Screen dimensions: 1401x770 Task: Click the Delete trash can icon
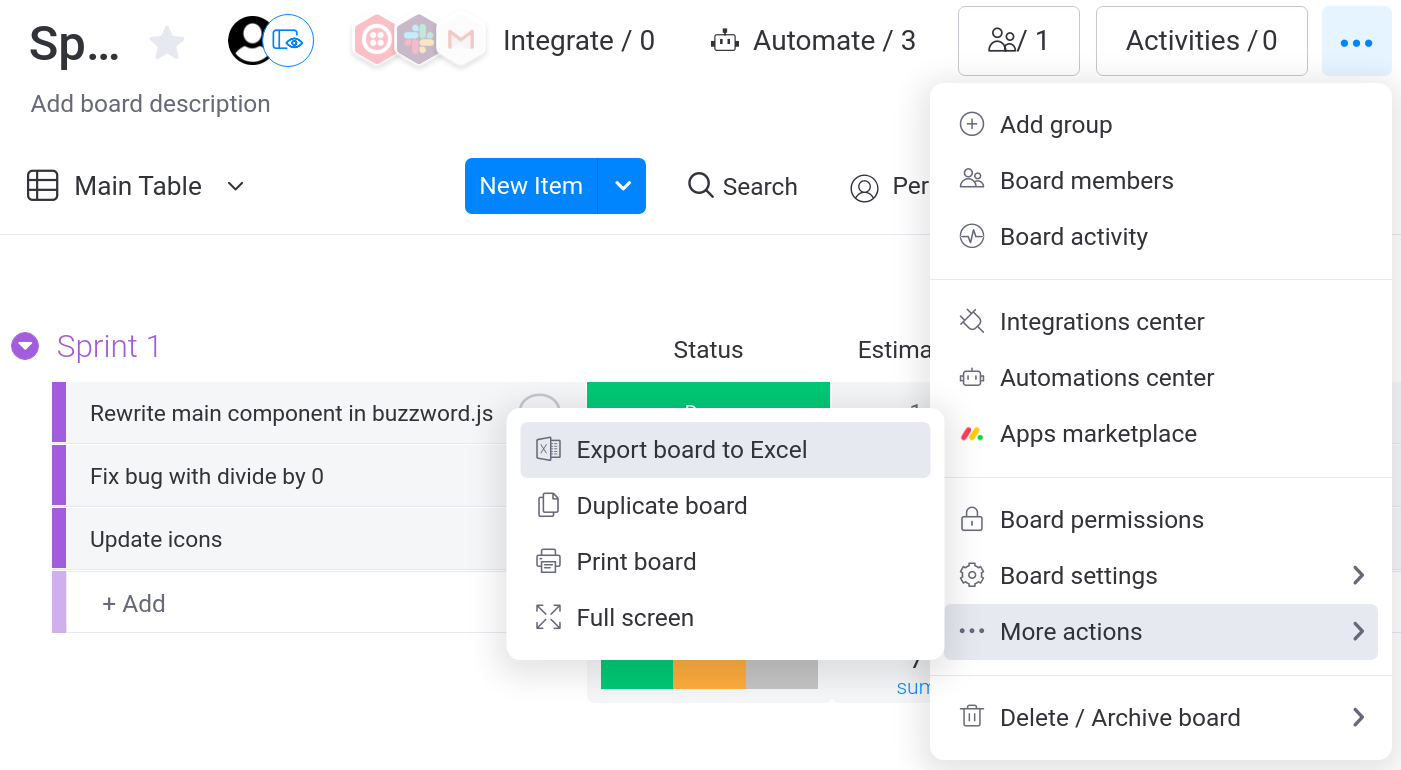tap(972, 717)
